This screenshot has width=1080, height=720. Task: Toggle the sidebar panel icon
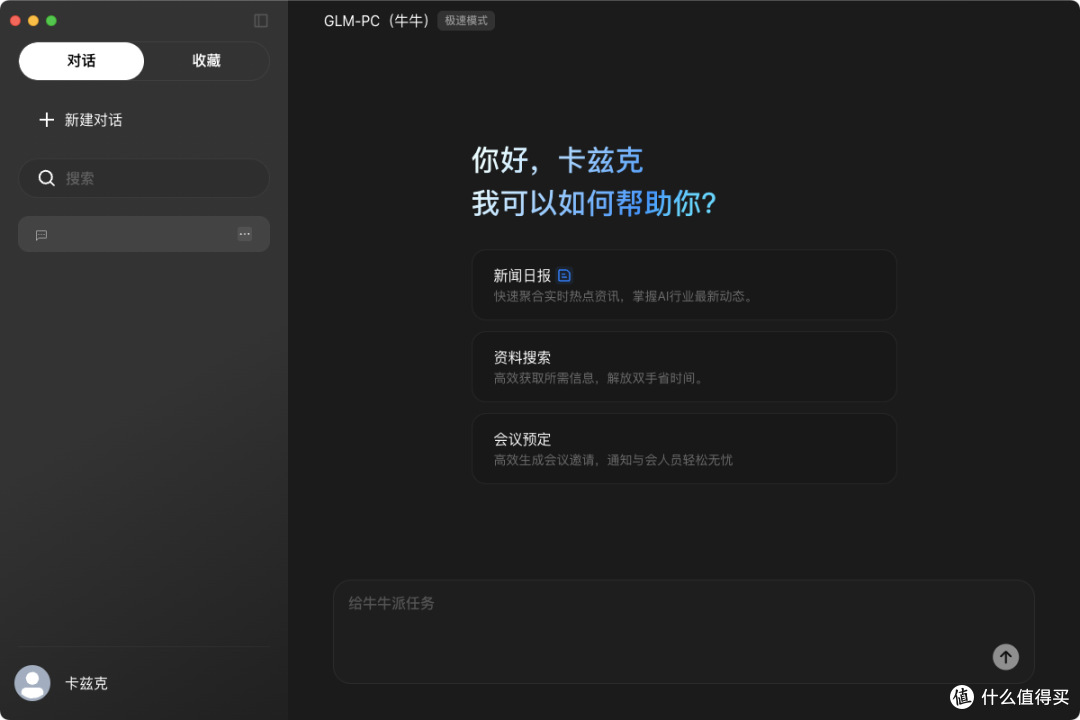pos(260,21)
